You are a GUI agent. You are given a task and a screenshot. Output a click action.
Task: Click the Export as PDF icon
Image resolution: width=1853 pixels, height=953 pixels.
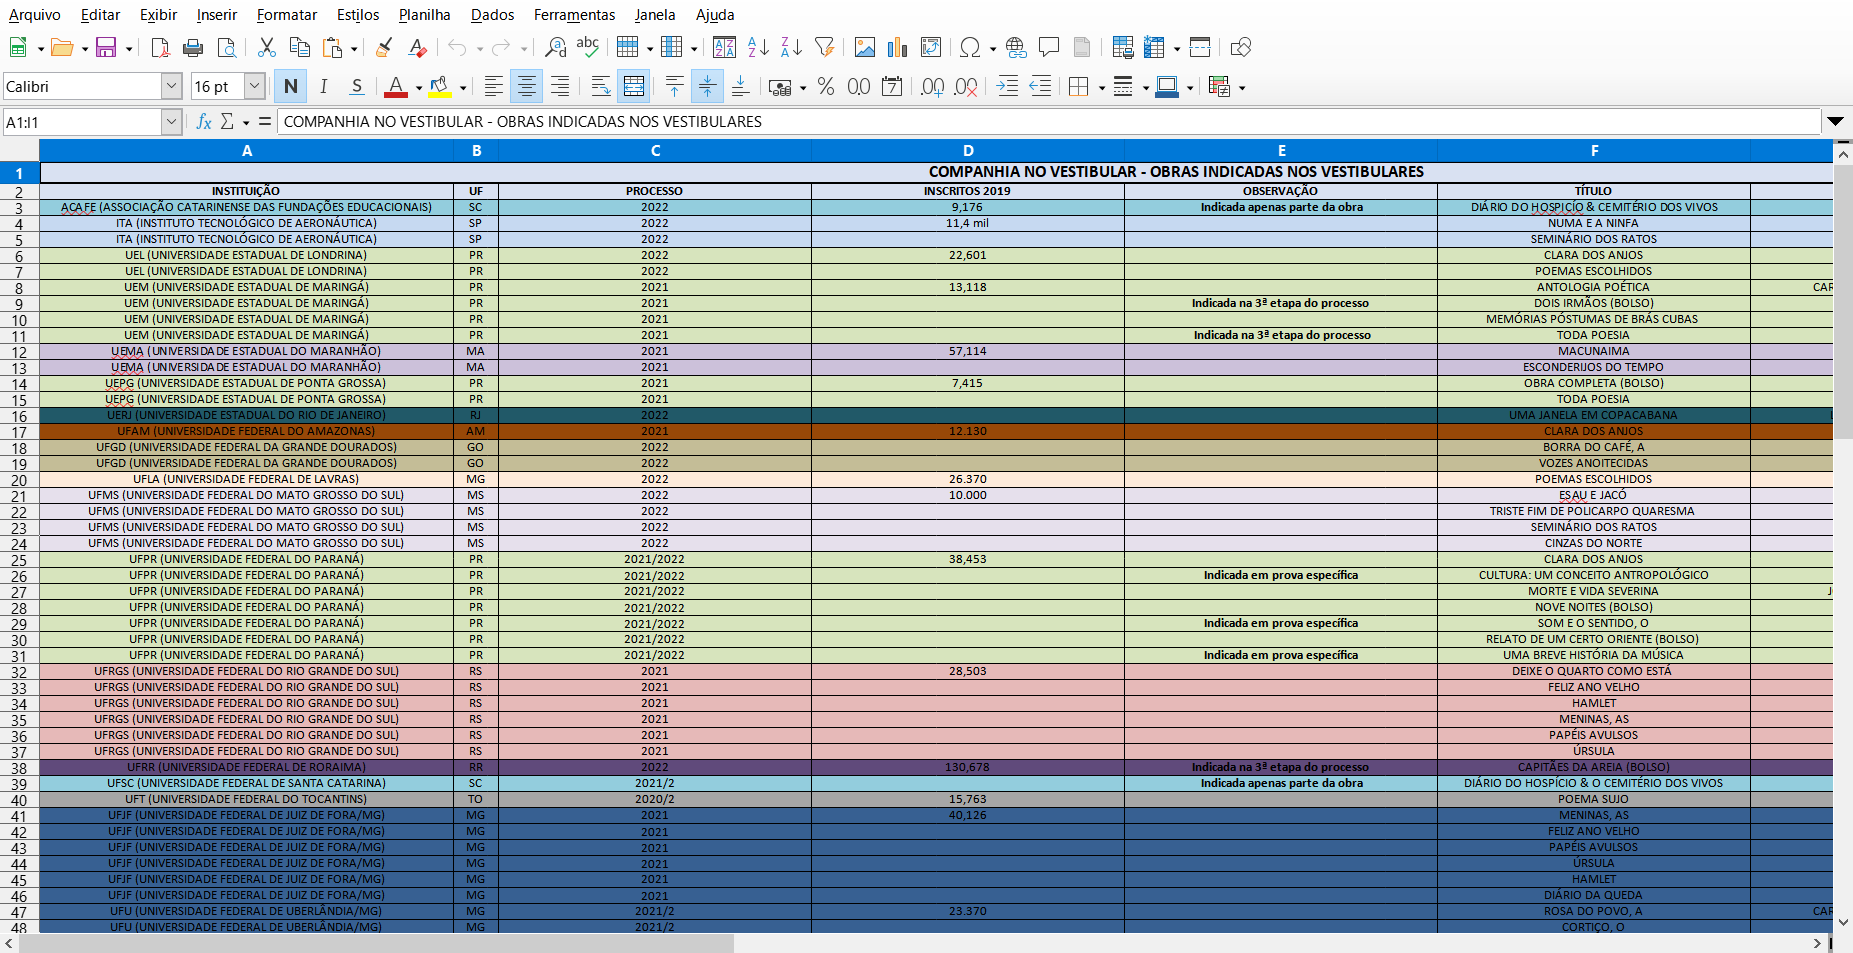[160, 48]
